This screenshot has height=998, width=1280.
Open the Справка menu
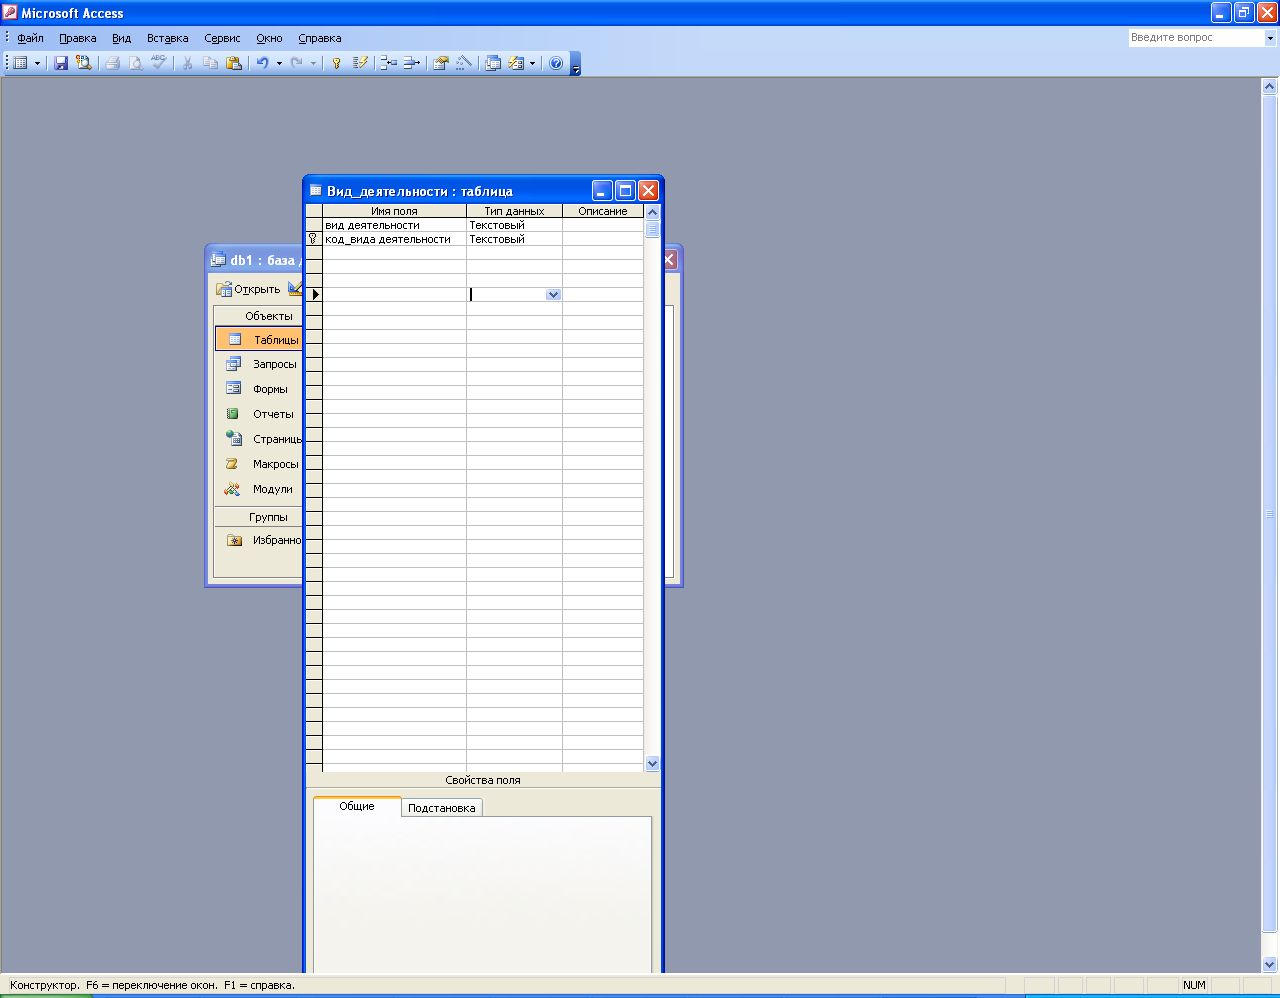[x=320, y=38]
